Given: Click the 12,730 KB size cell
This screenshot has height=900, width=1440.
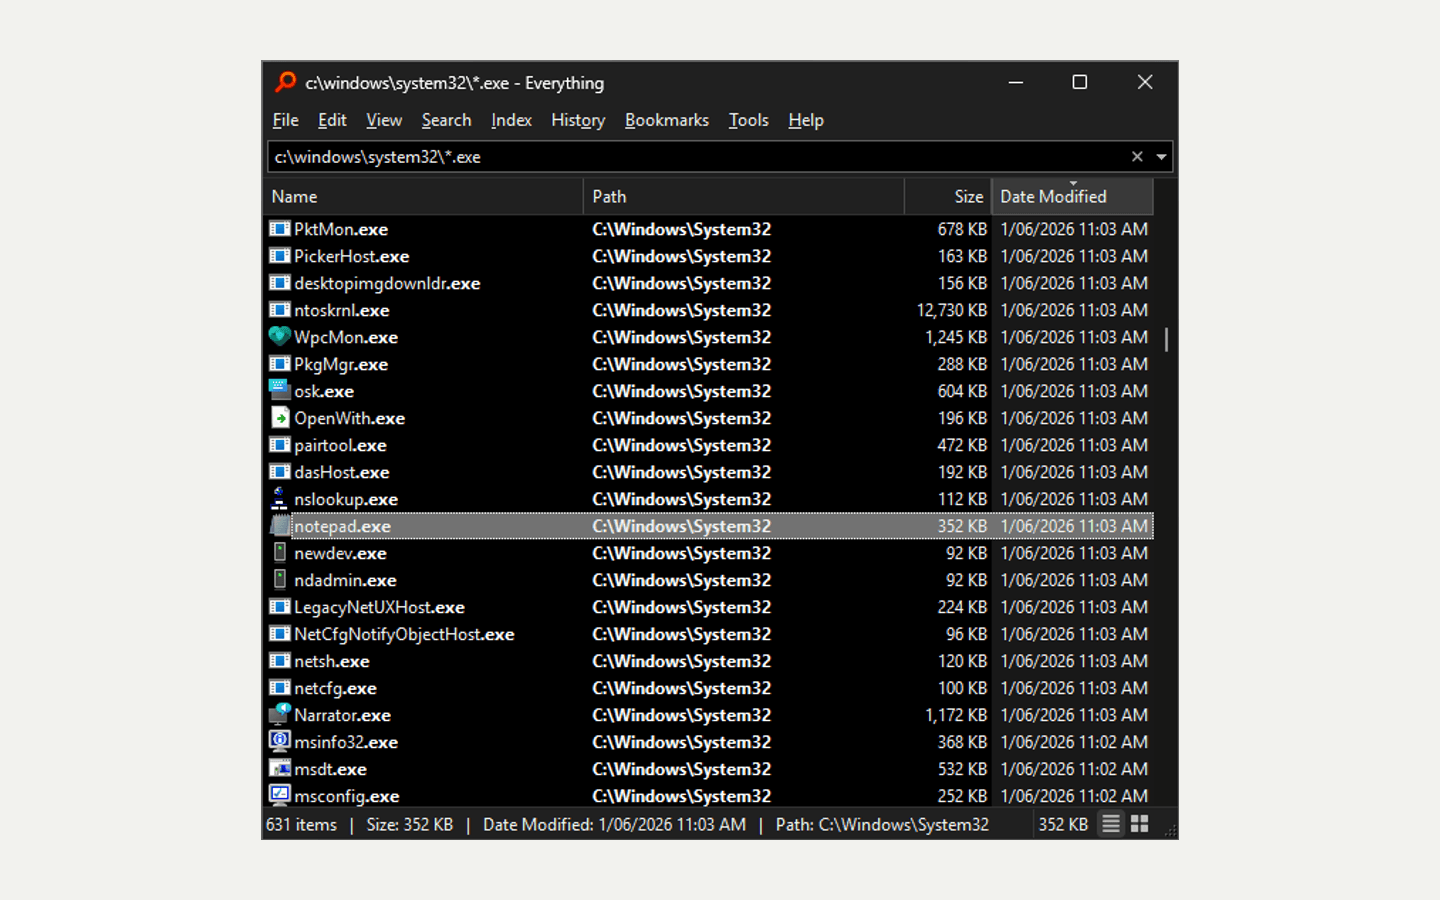Looking at the screenshot, I should (x=952, y=310).
